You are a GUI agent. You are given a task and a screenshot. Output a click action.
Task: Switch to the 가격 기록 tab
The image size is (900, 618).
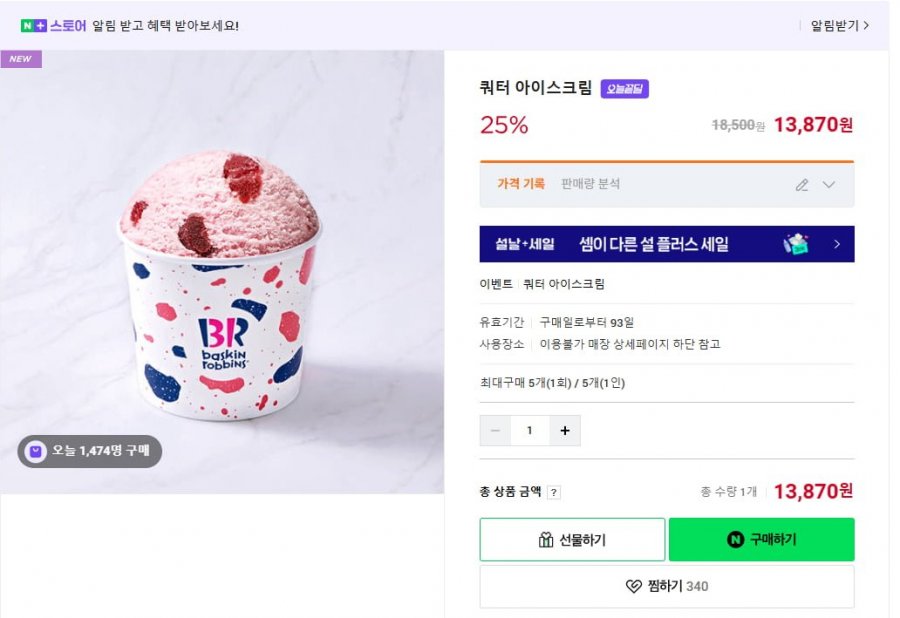pos(521,184)
